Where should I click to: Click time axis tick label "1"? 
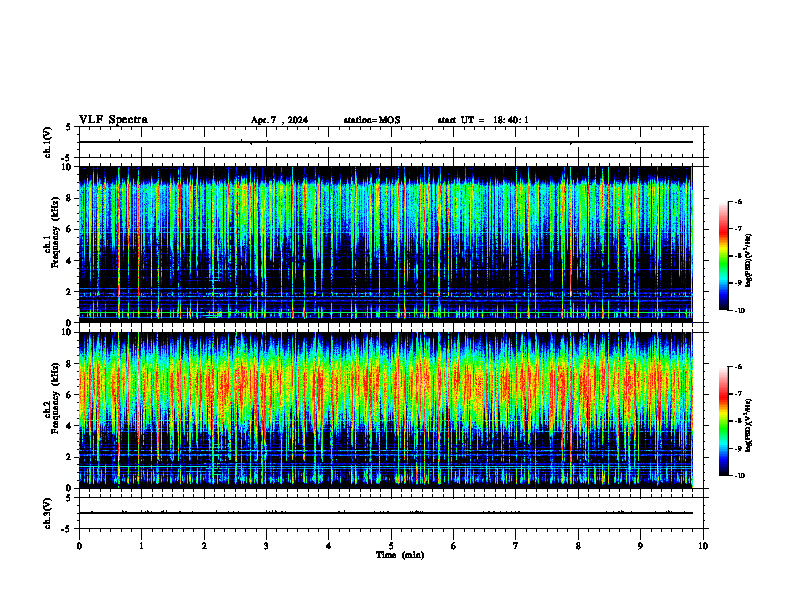tap(141, 546)
